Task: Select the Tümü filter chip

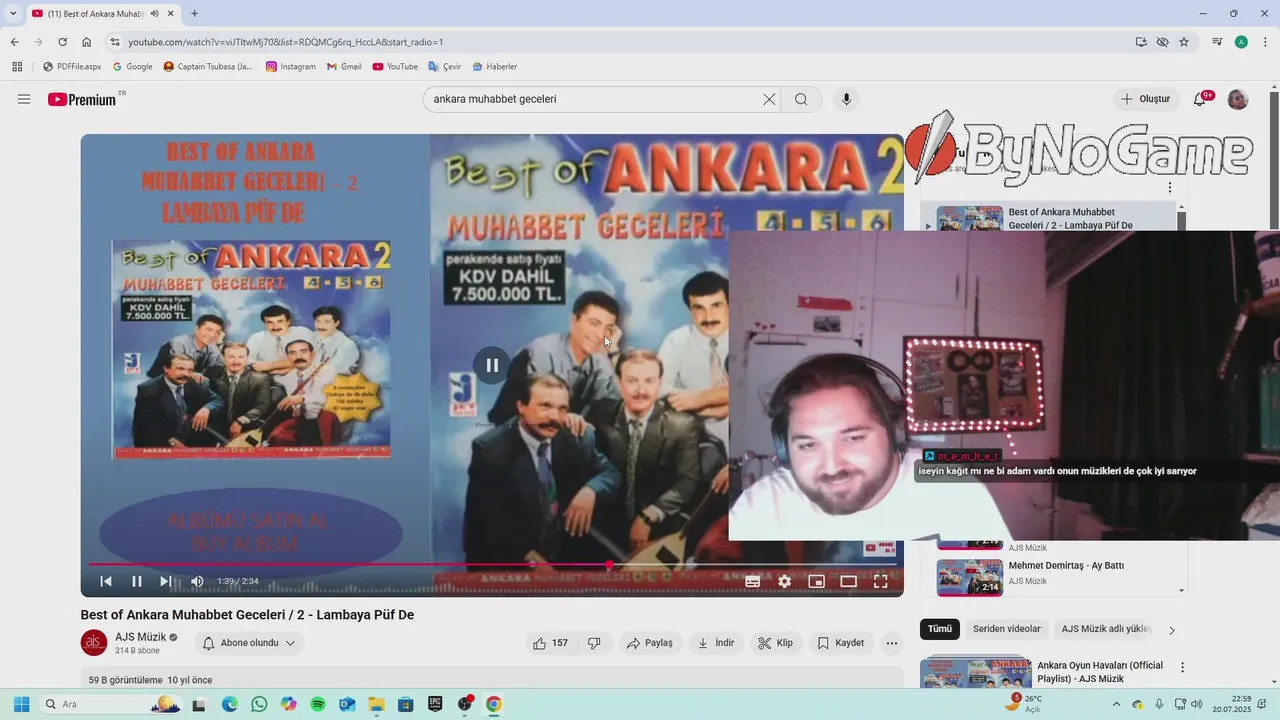Action: [x=940, y=629]
